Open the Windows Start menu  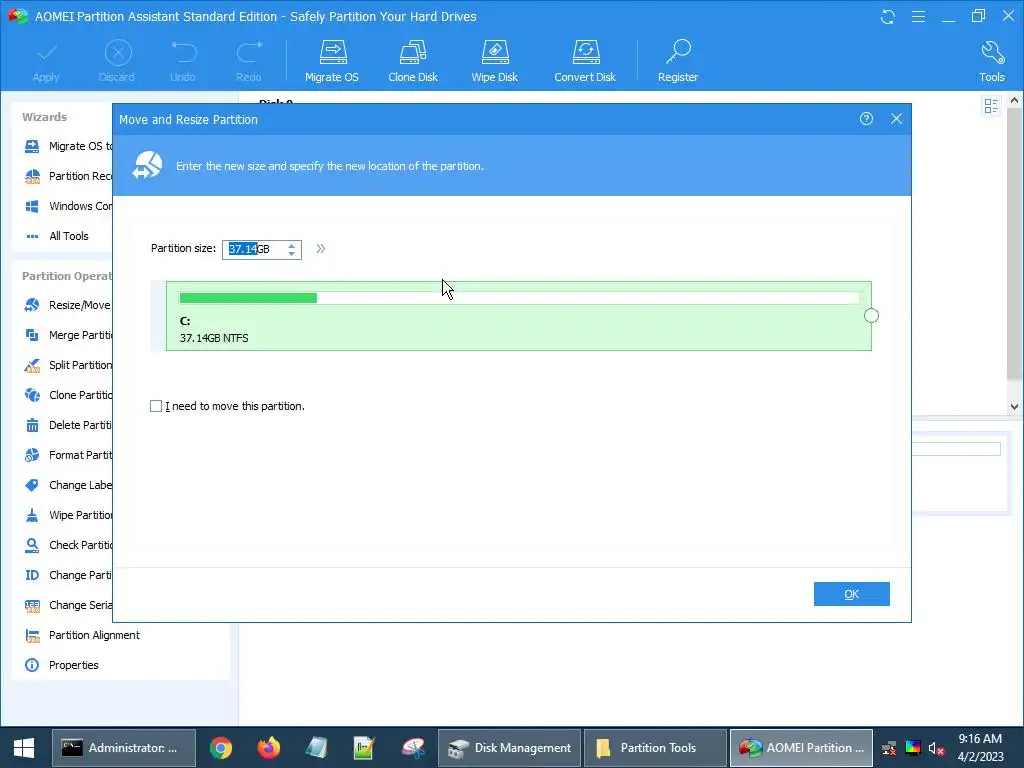pyautogui.click(x=24, y=748)
